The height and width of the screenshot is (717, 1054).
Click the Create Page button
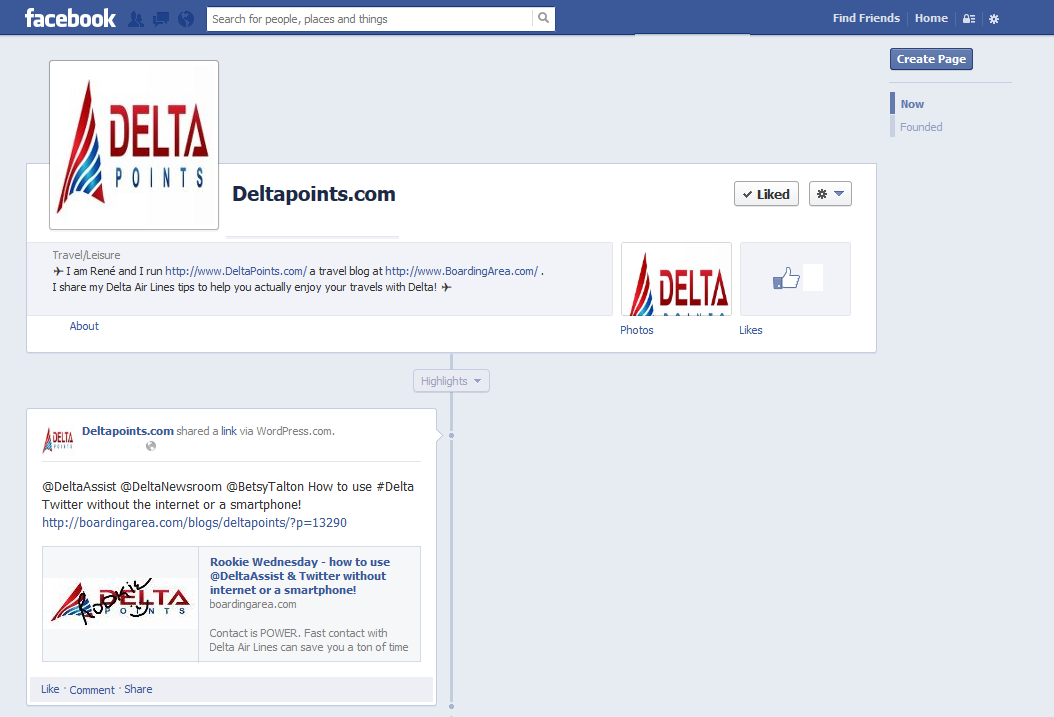(x=931, y=59)
